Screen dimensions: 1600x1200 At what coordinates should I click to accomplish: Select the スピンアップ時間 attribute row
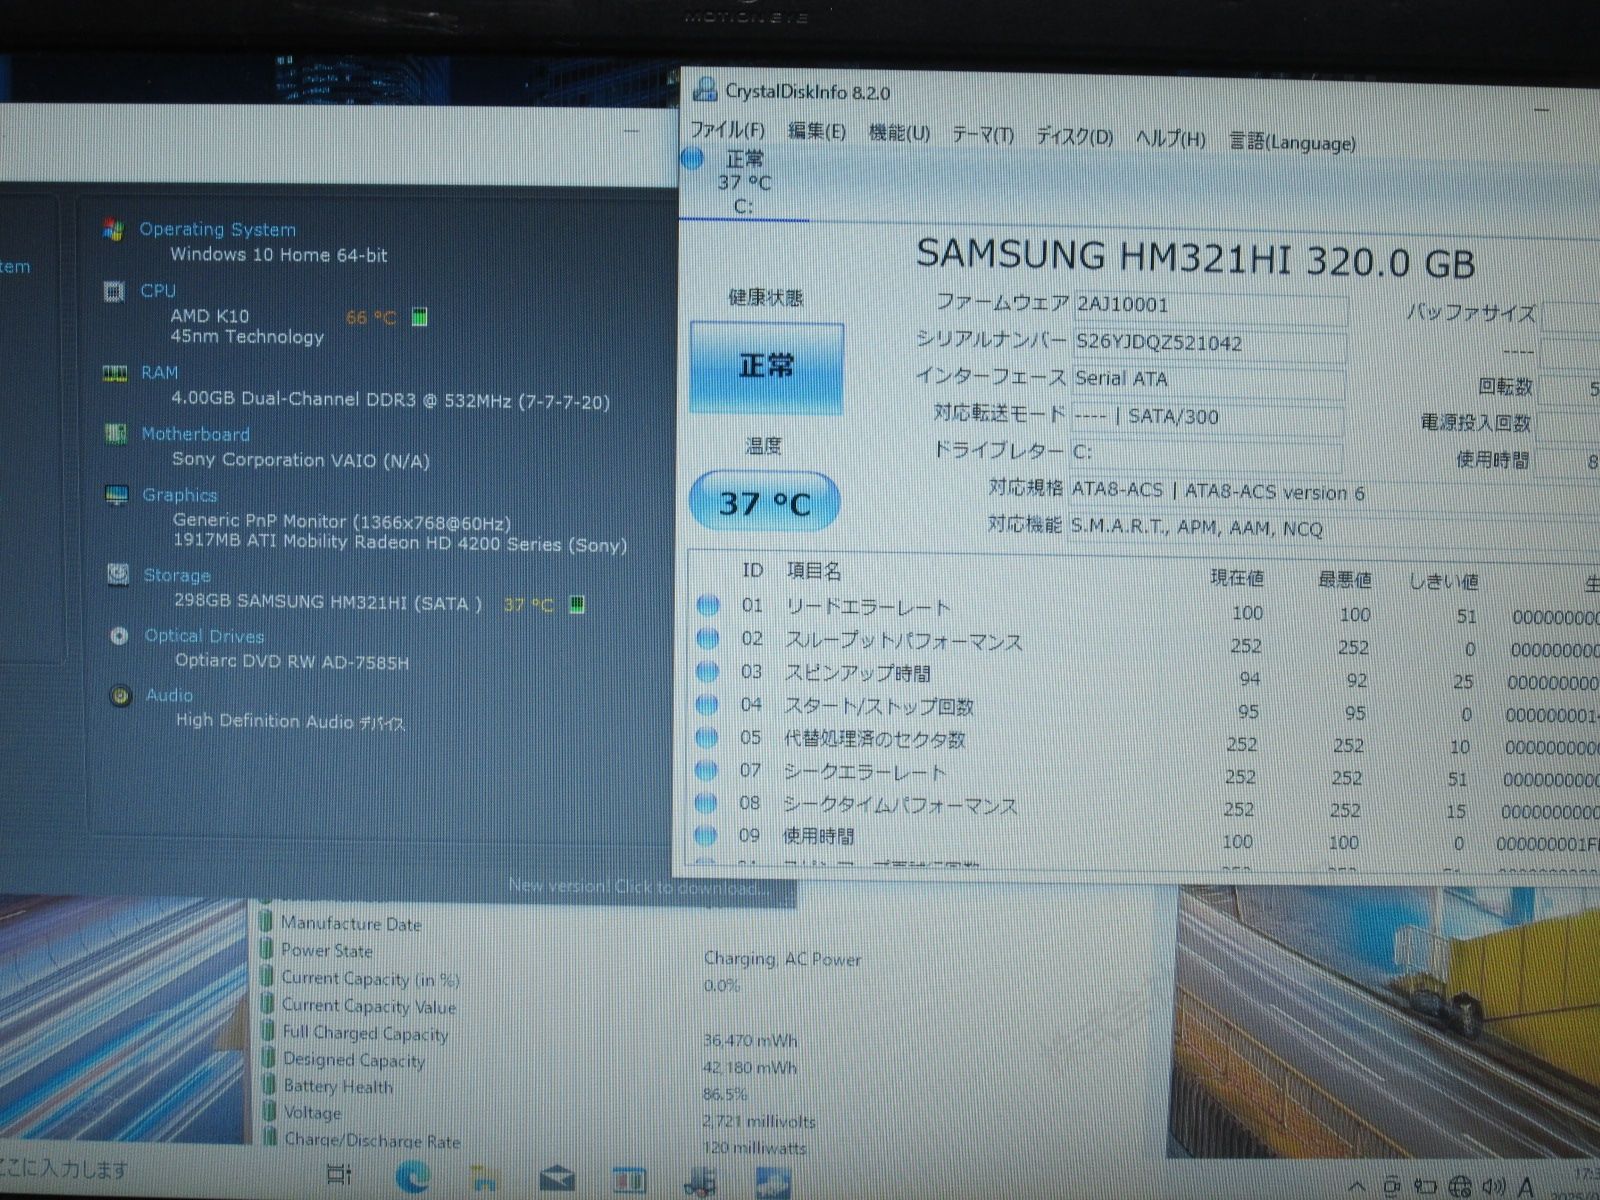click(1146, 675)
